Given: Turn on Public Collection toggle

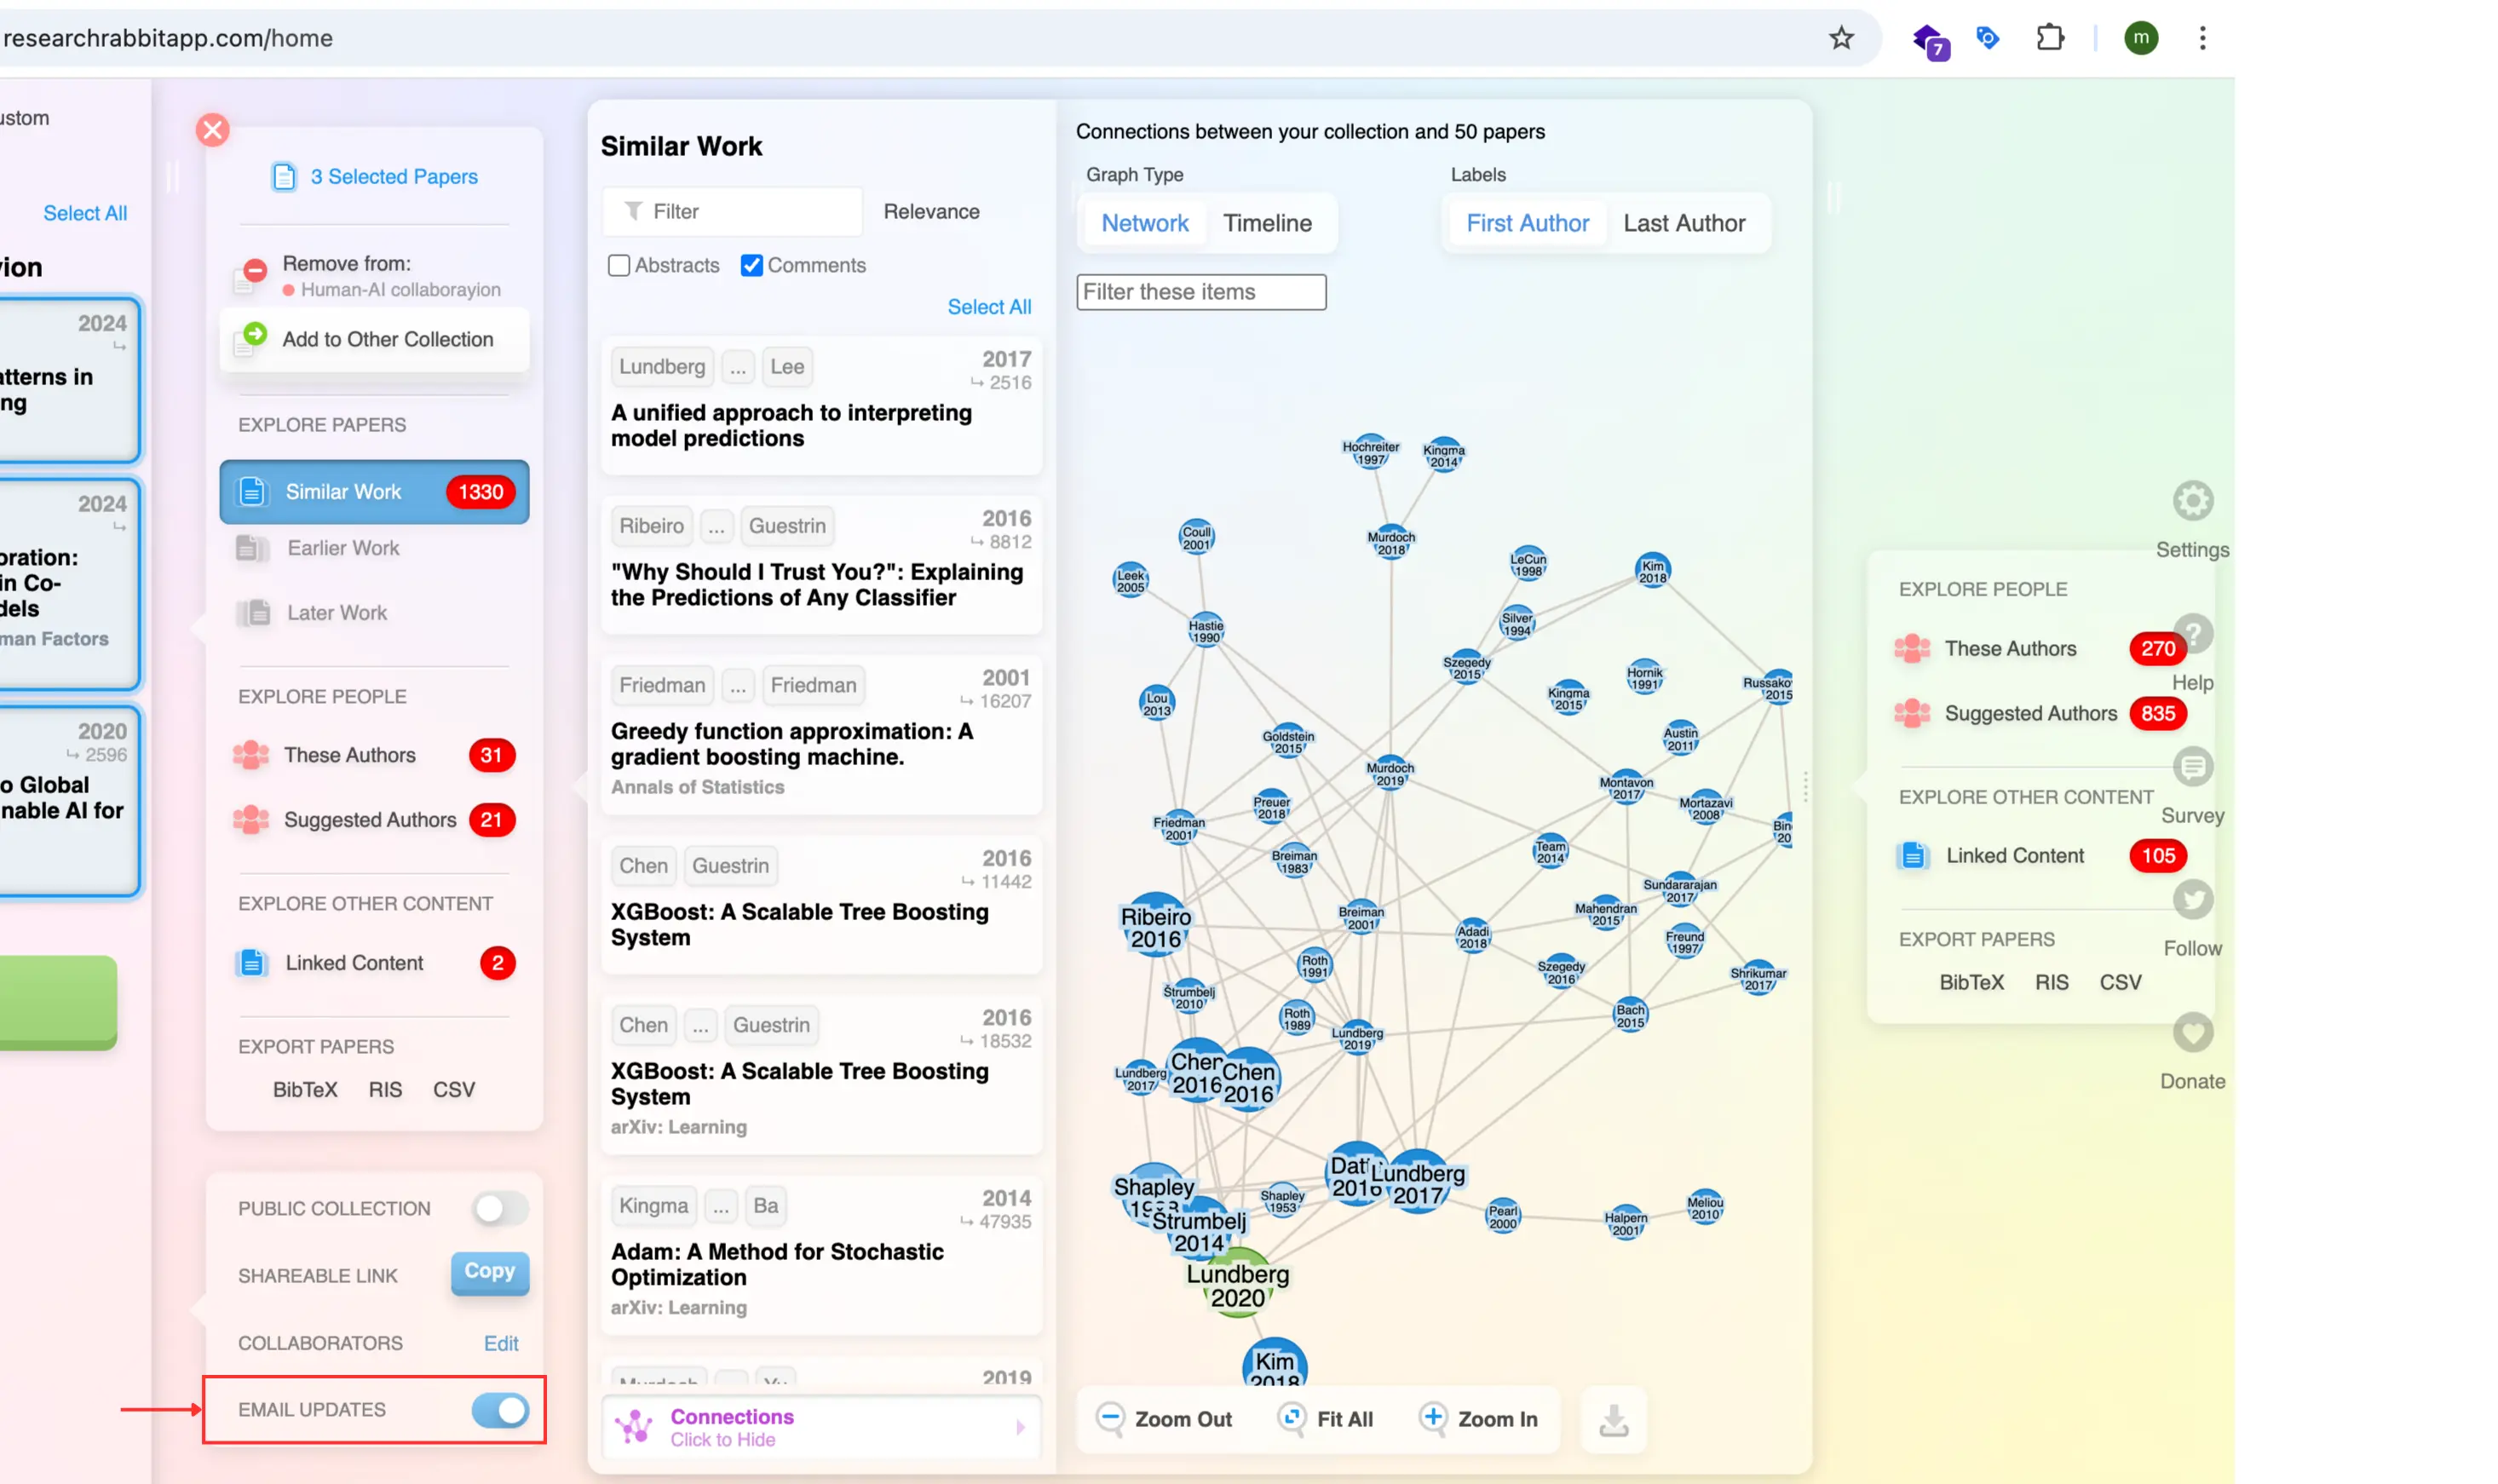Looking at the screenshot, I should 500,1208.
